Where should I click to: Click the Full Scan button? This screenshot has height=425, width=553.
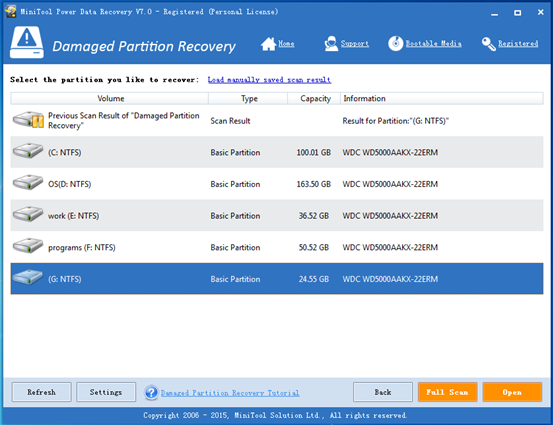coord(448,392)
